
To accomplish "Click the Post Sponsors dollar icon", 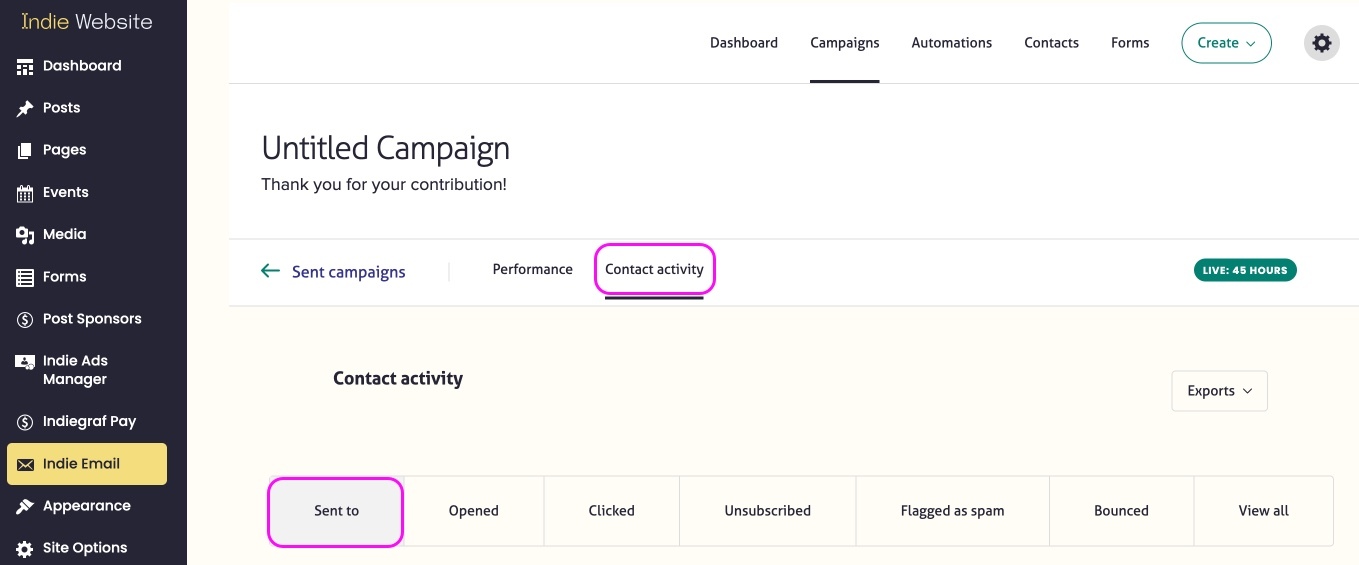I will 25,320.
